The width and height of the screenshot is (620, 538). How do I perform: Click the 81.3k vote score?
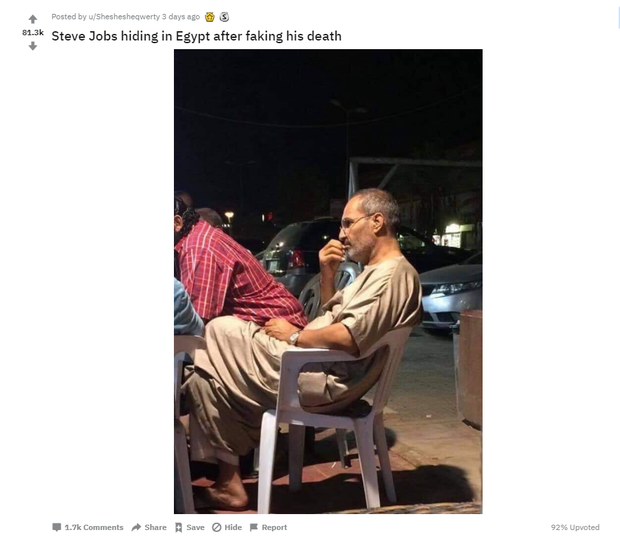click(x=33, y=32)
